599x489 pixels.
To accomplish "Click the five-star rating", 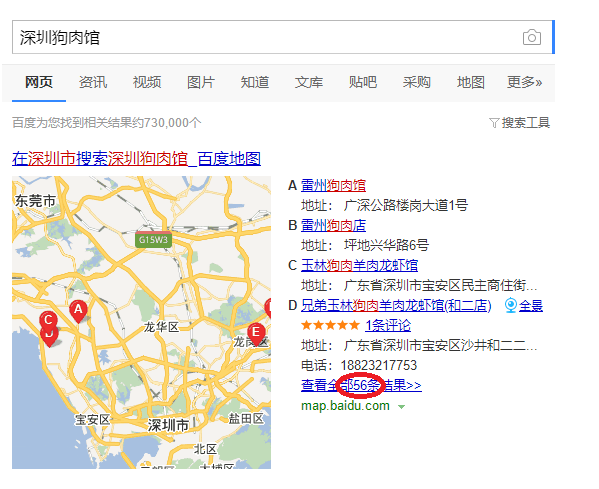I will point(330,325).
